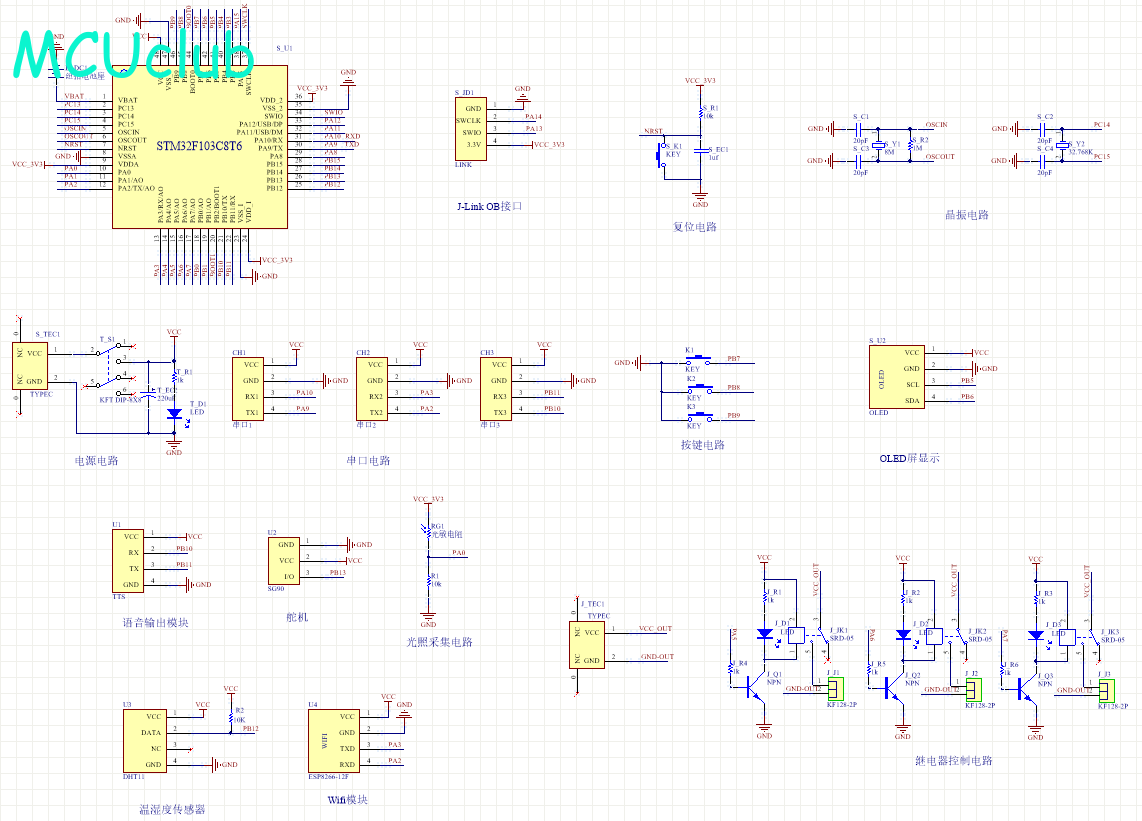Select the S_JD1 J-Link connector block
Screen dimensions: 1142x821
pos(475,127)
